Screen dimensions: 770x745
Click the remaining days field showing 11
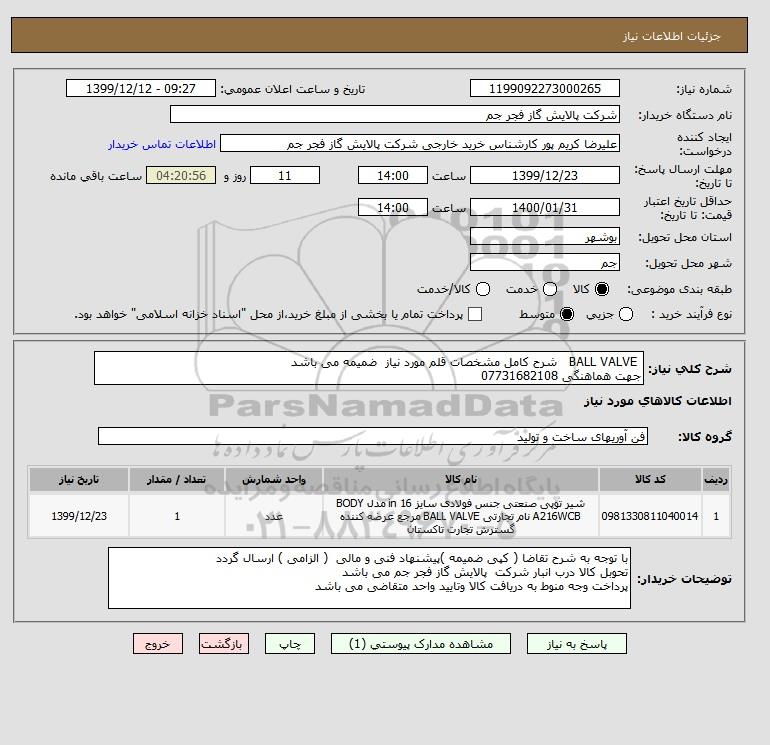[x=285, y=175]
